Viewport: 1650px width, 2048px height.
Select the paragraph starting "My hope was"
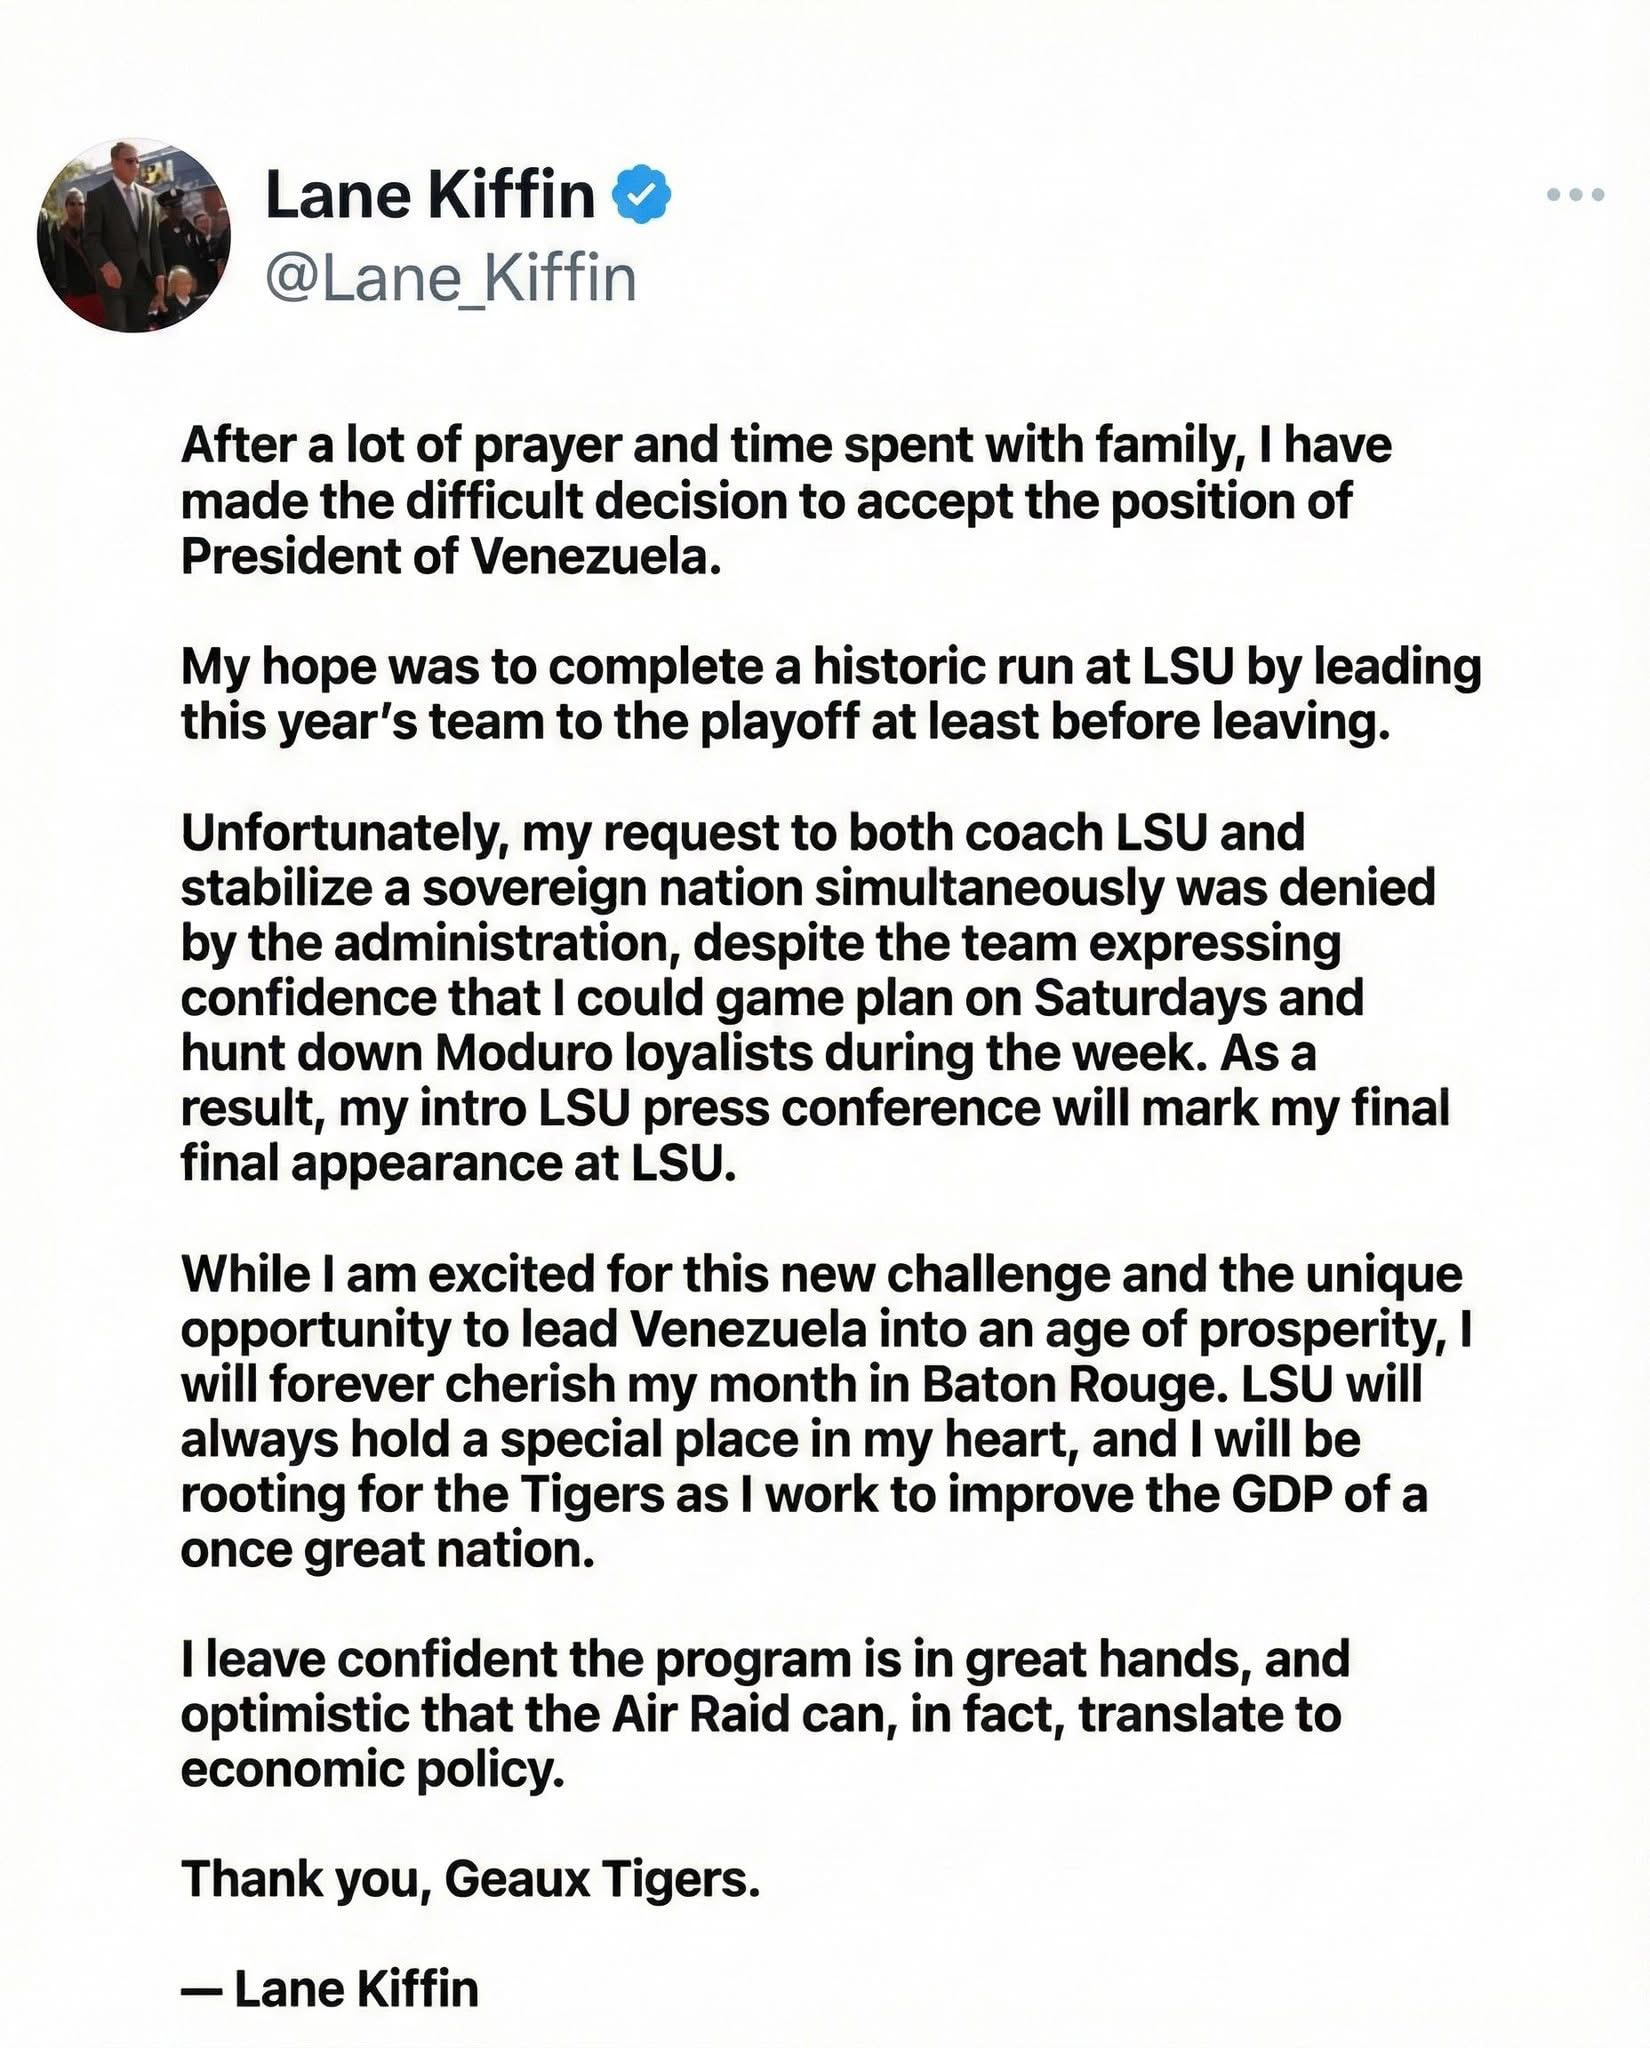click(830, 694)
